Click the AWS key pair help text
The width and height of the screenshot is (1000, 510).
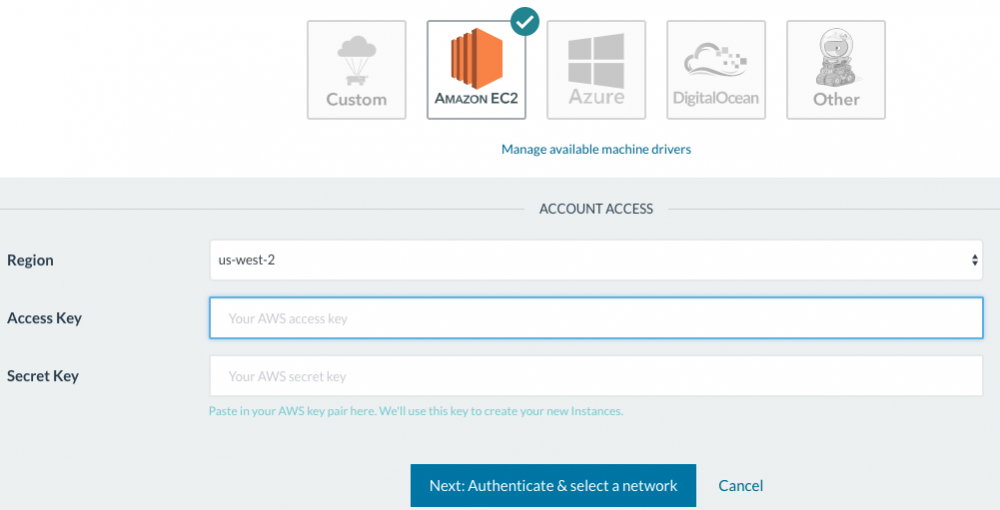pos(415,411)
